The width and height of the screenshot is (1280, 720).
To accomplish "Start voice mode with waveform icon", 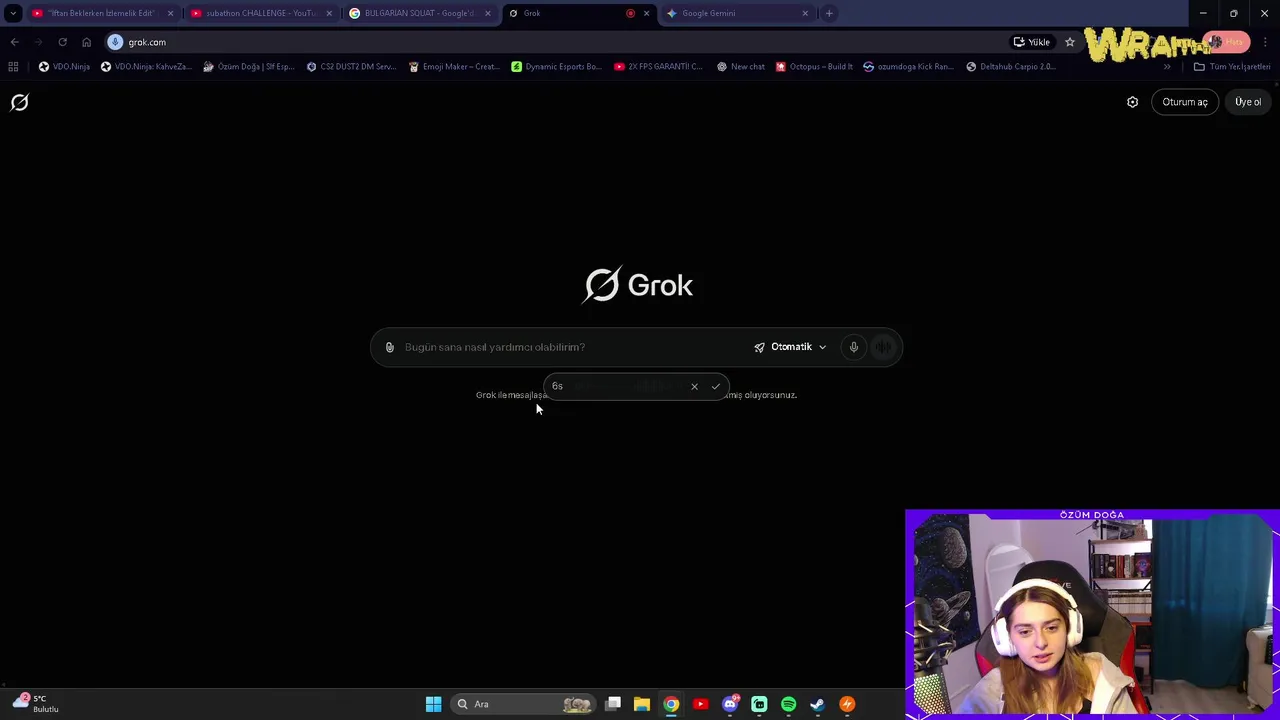I will pos(883,347).
